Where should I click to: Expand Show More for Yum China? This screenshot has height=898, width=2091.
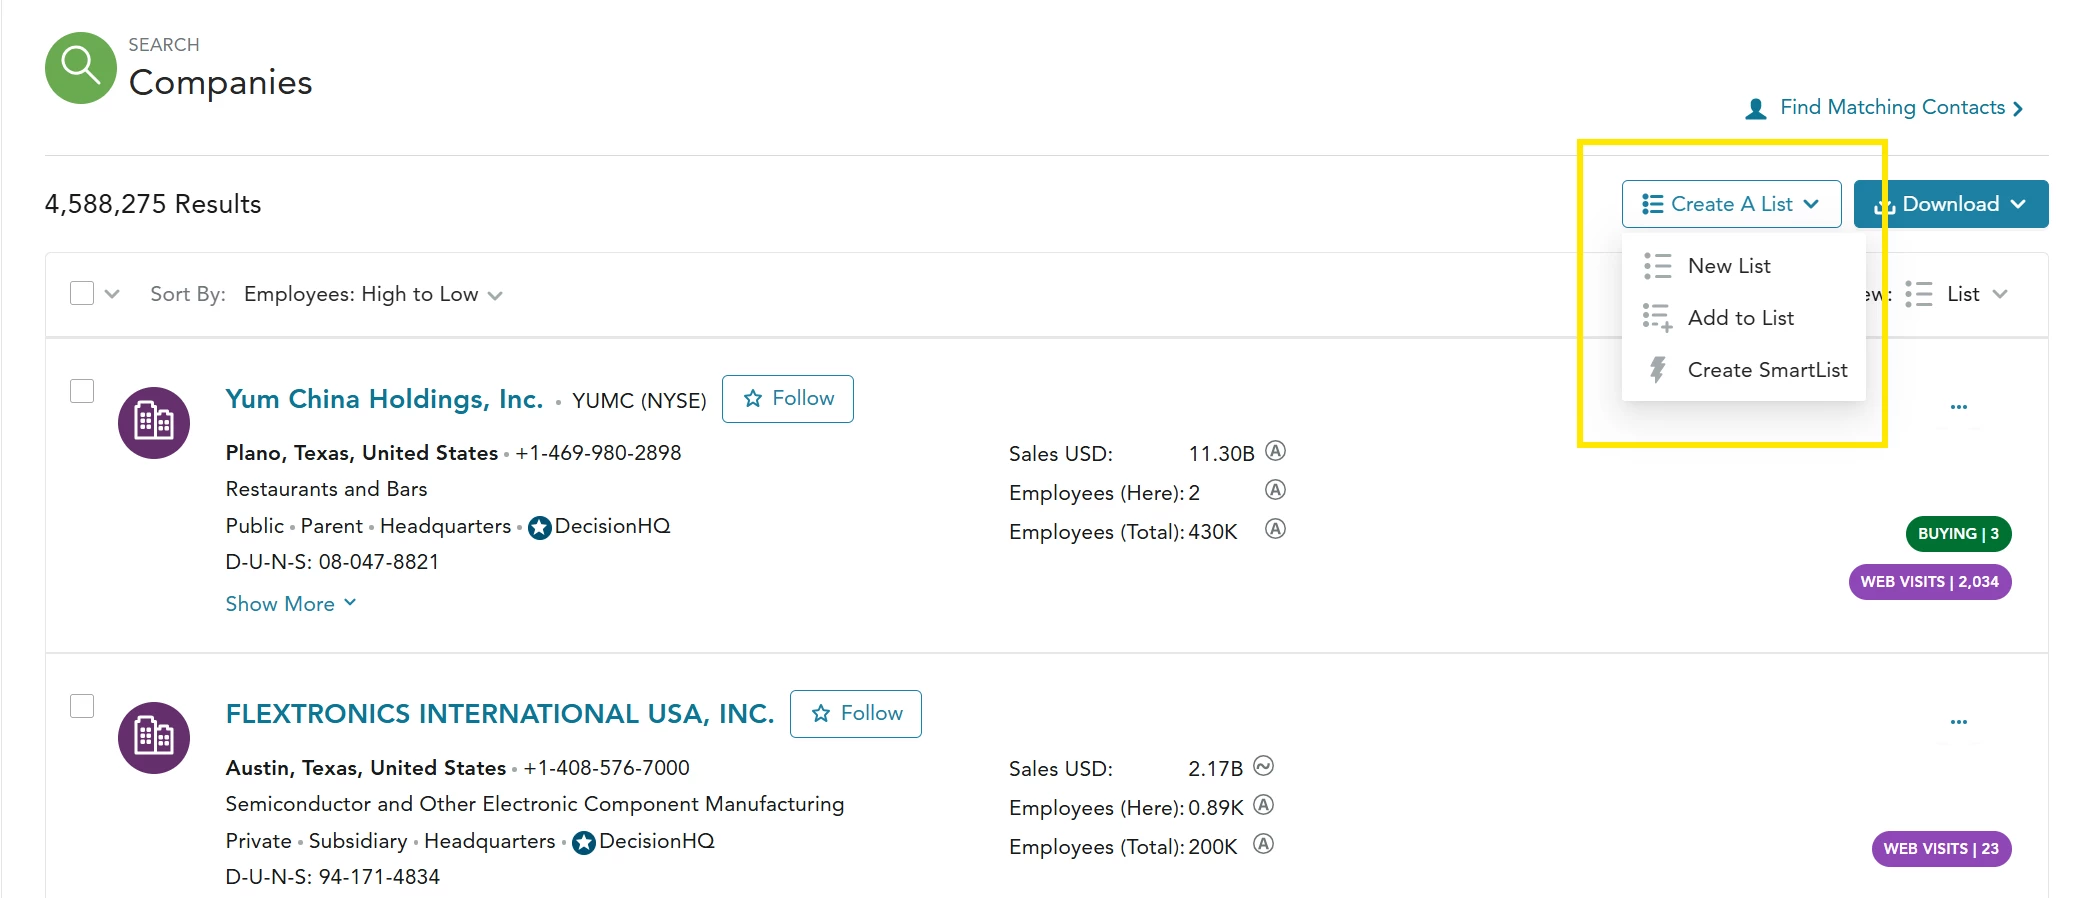291,604
